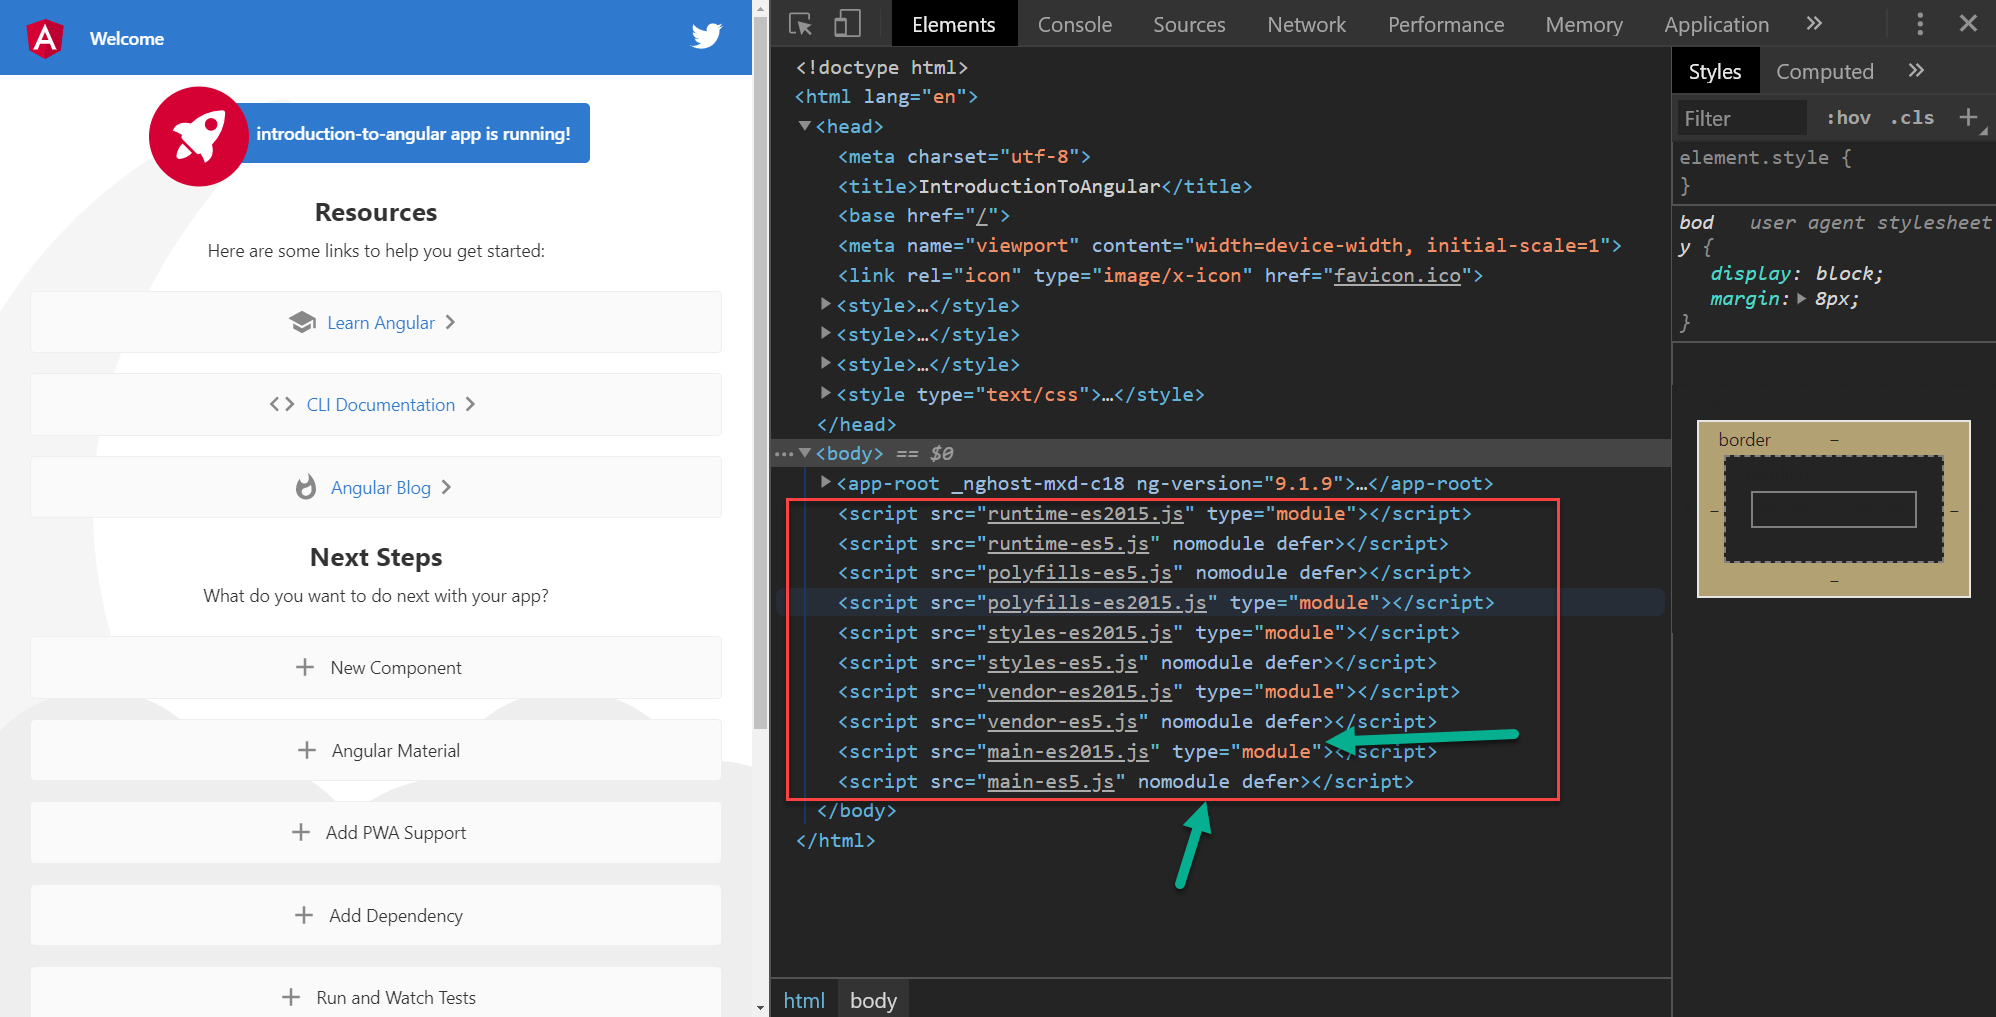Click the Add PWA Support card
1996x1017 pixels.
coord(376,832)
